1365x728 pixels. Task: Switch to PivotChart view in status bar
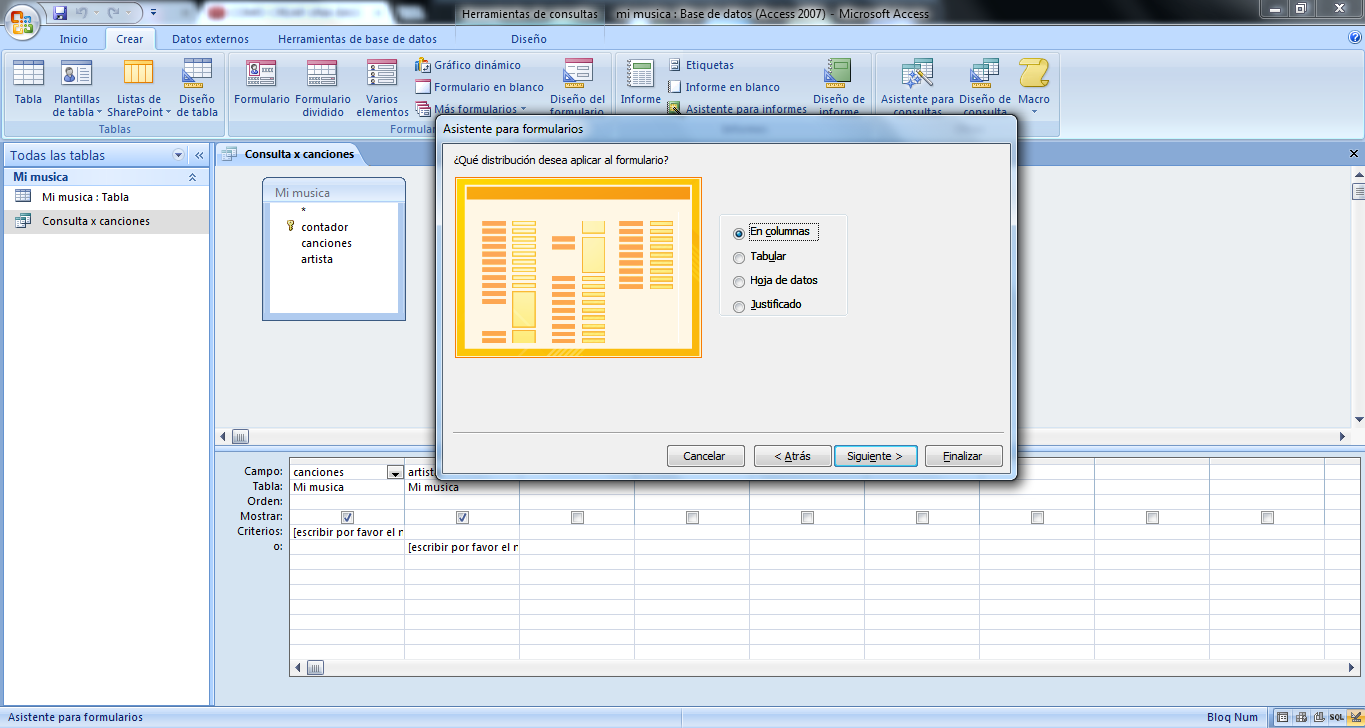[x=1318, y=717]
